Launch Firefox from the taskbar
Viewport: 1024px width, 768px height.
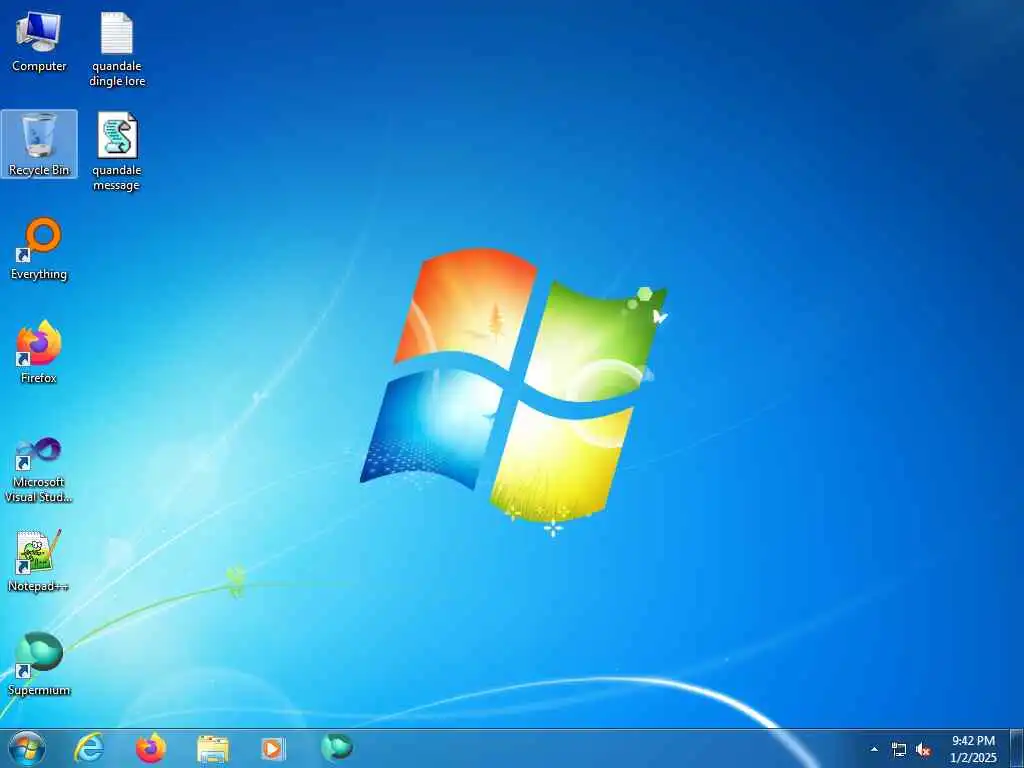(151, 748)
